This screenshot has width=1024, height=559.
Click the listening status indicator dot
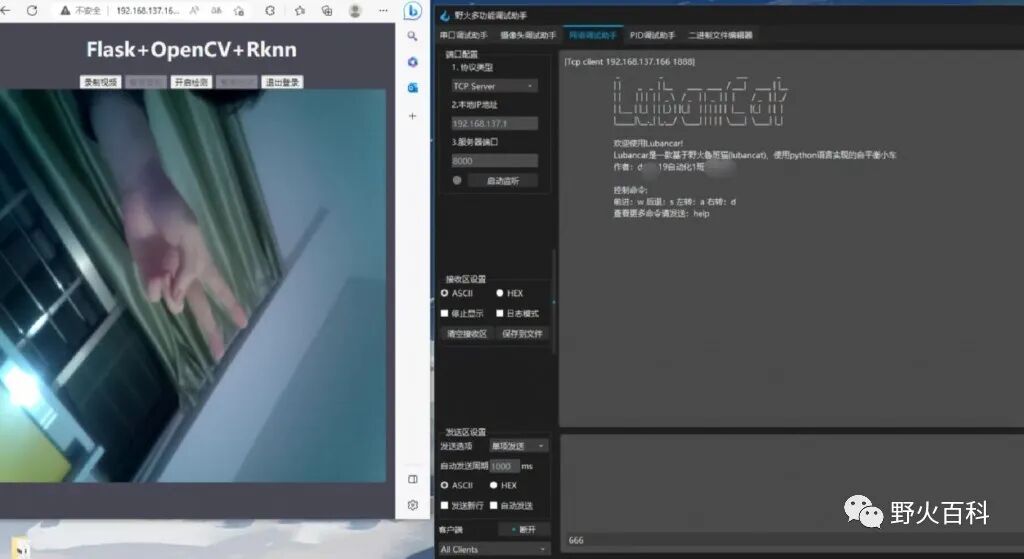(457, 180)
